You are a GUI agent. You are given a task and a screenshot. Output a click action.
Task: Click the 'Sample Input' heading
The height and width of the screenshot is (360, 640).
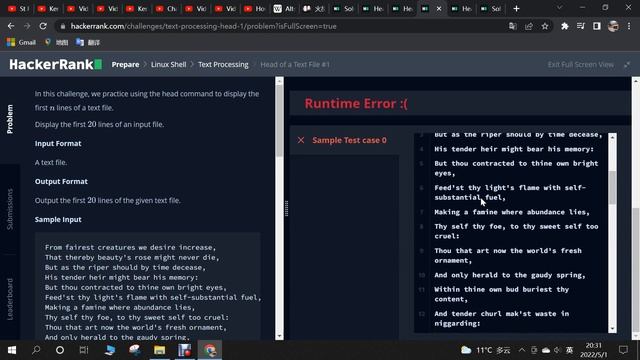58,220
